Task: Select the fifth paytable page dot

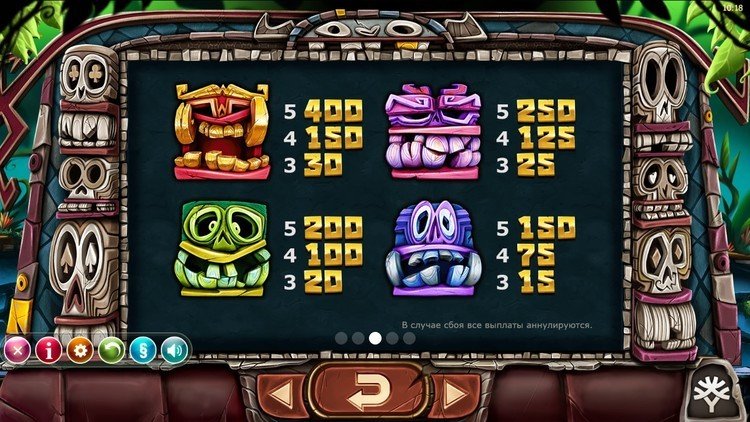Action: tap(409, 338)
